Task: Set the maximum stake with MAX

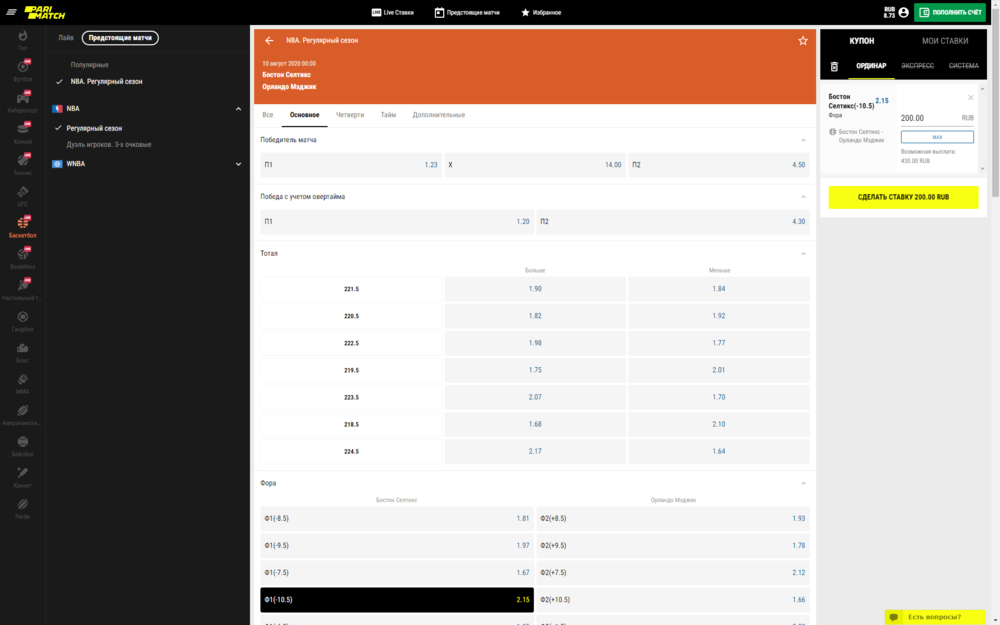Action: [x=937, y=137]
